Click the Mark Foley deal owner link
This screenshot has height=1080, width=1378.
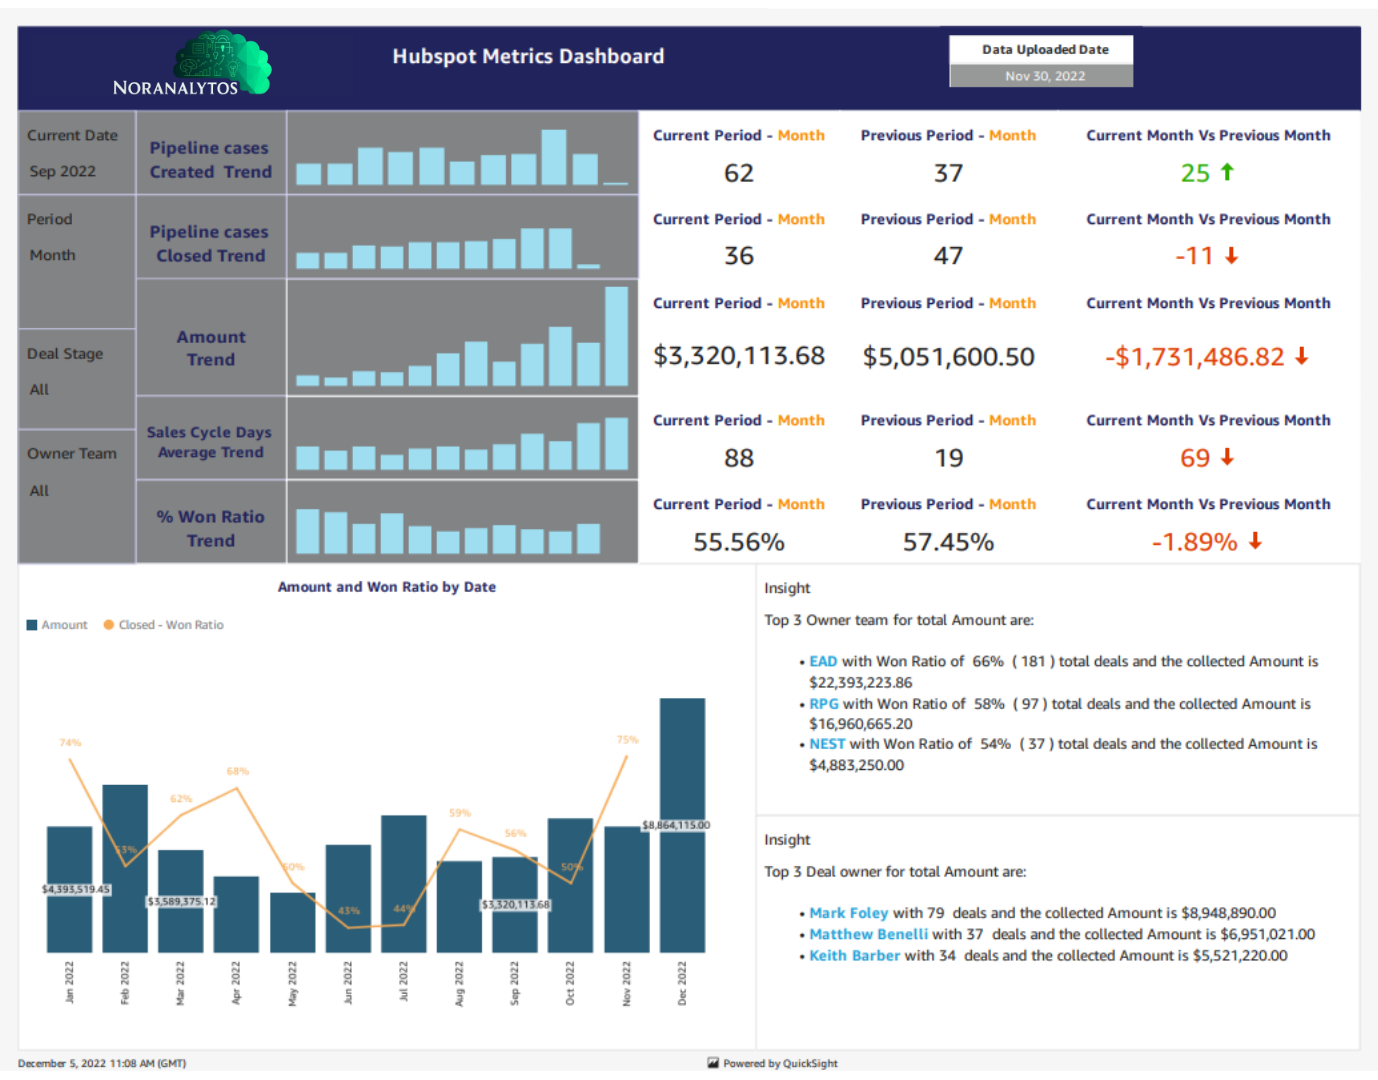click(x=849, y=912)
